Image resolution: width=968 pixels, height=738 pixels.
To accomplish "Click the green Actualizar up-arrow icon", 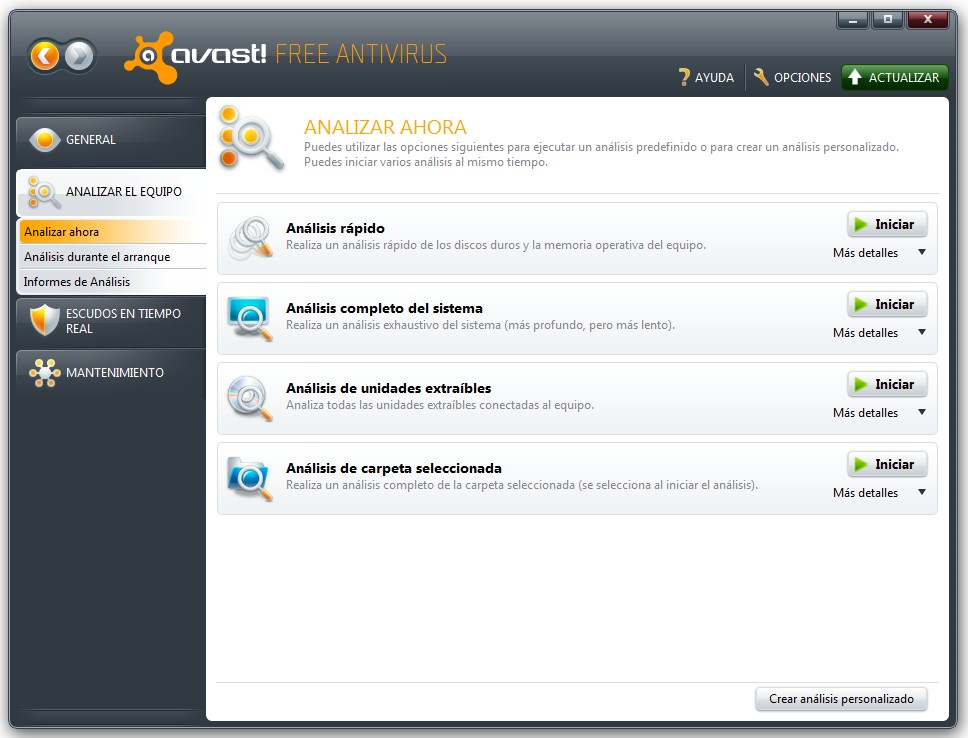I will tap(854, 77).
